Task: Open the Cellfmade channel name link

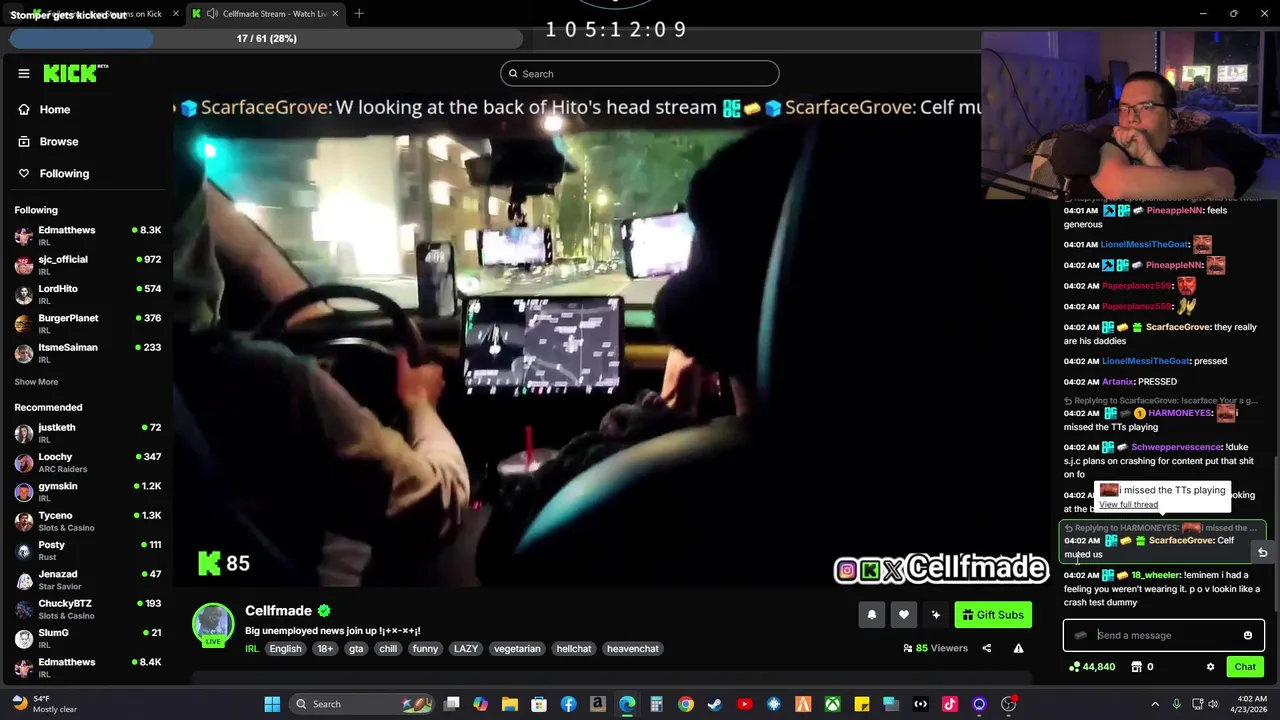Action: pos(278,610)
